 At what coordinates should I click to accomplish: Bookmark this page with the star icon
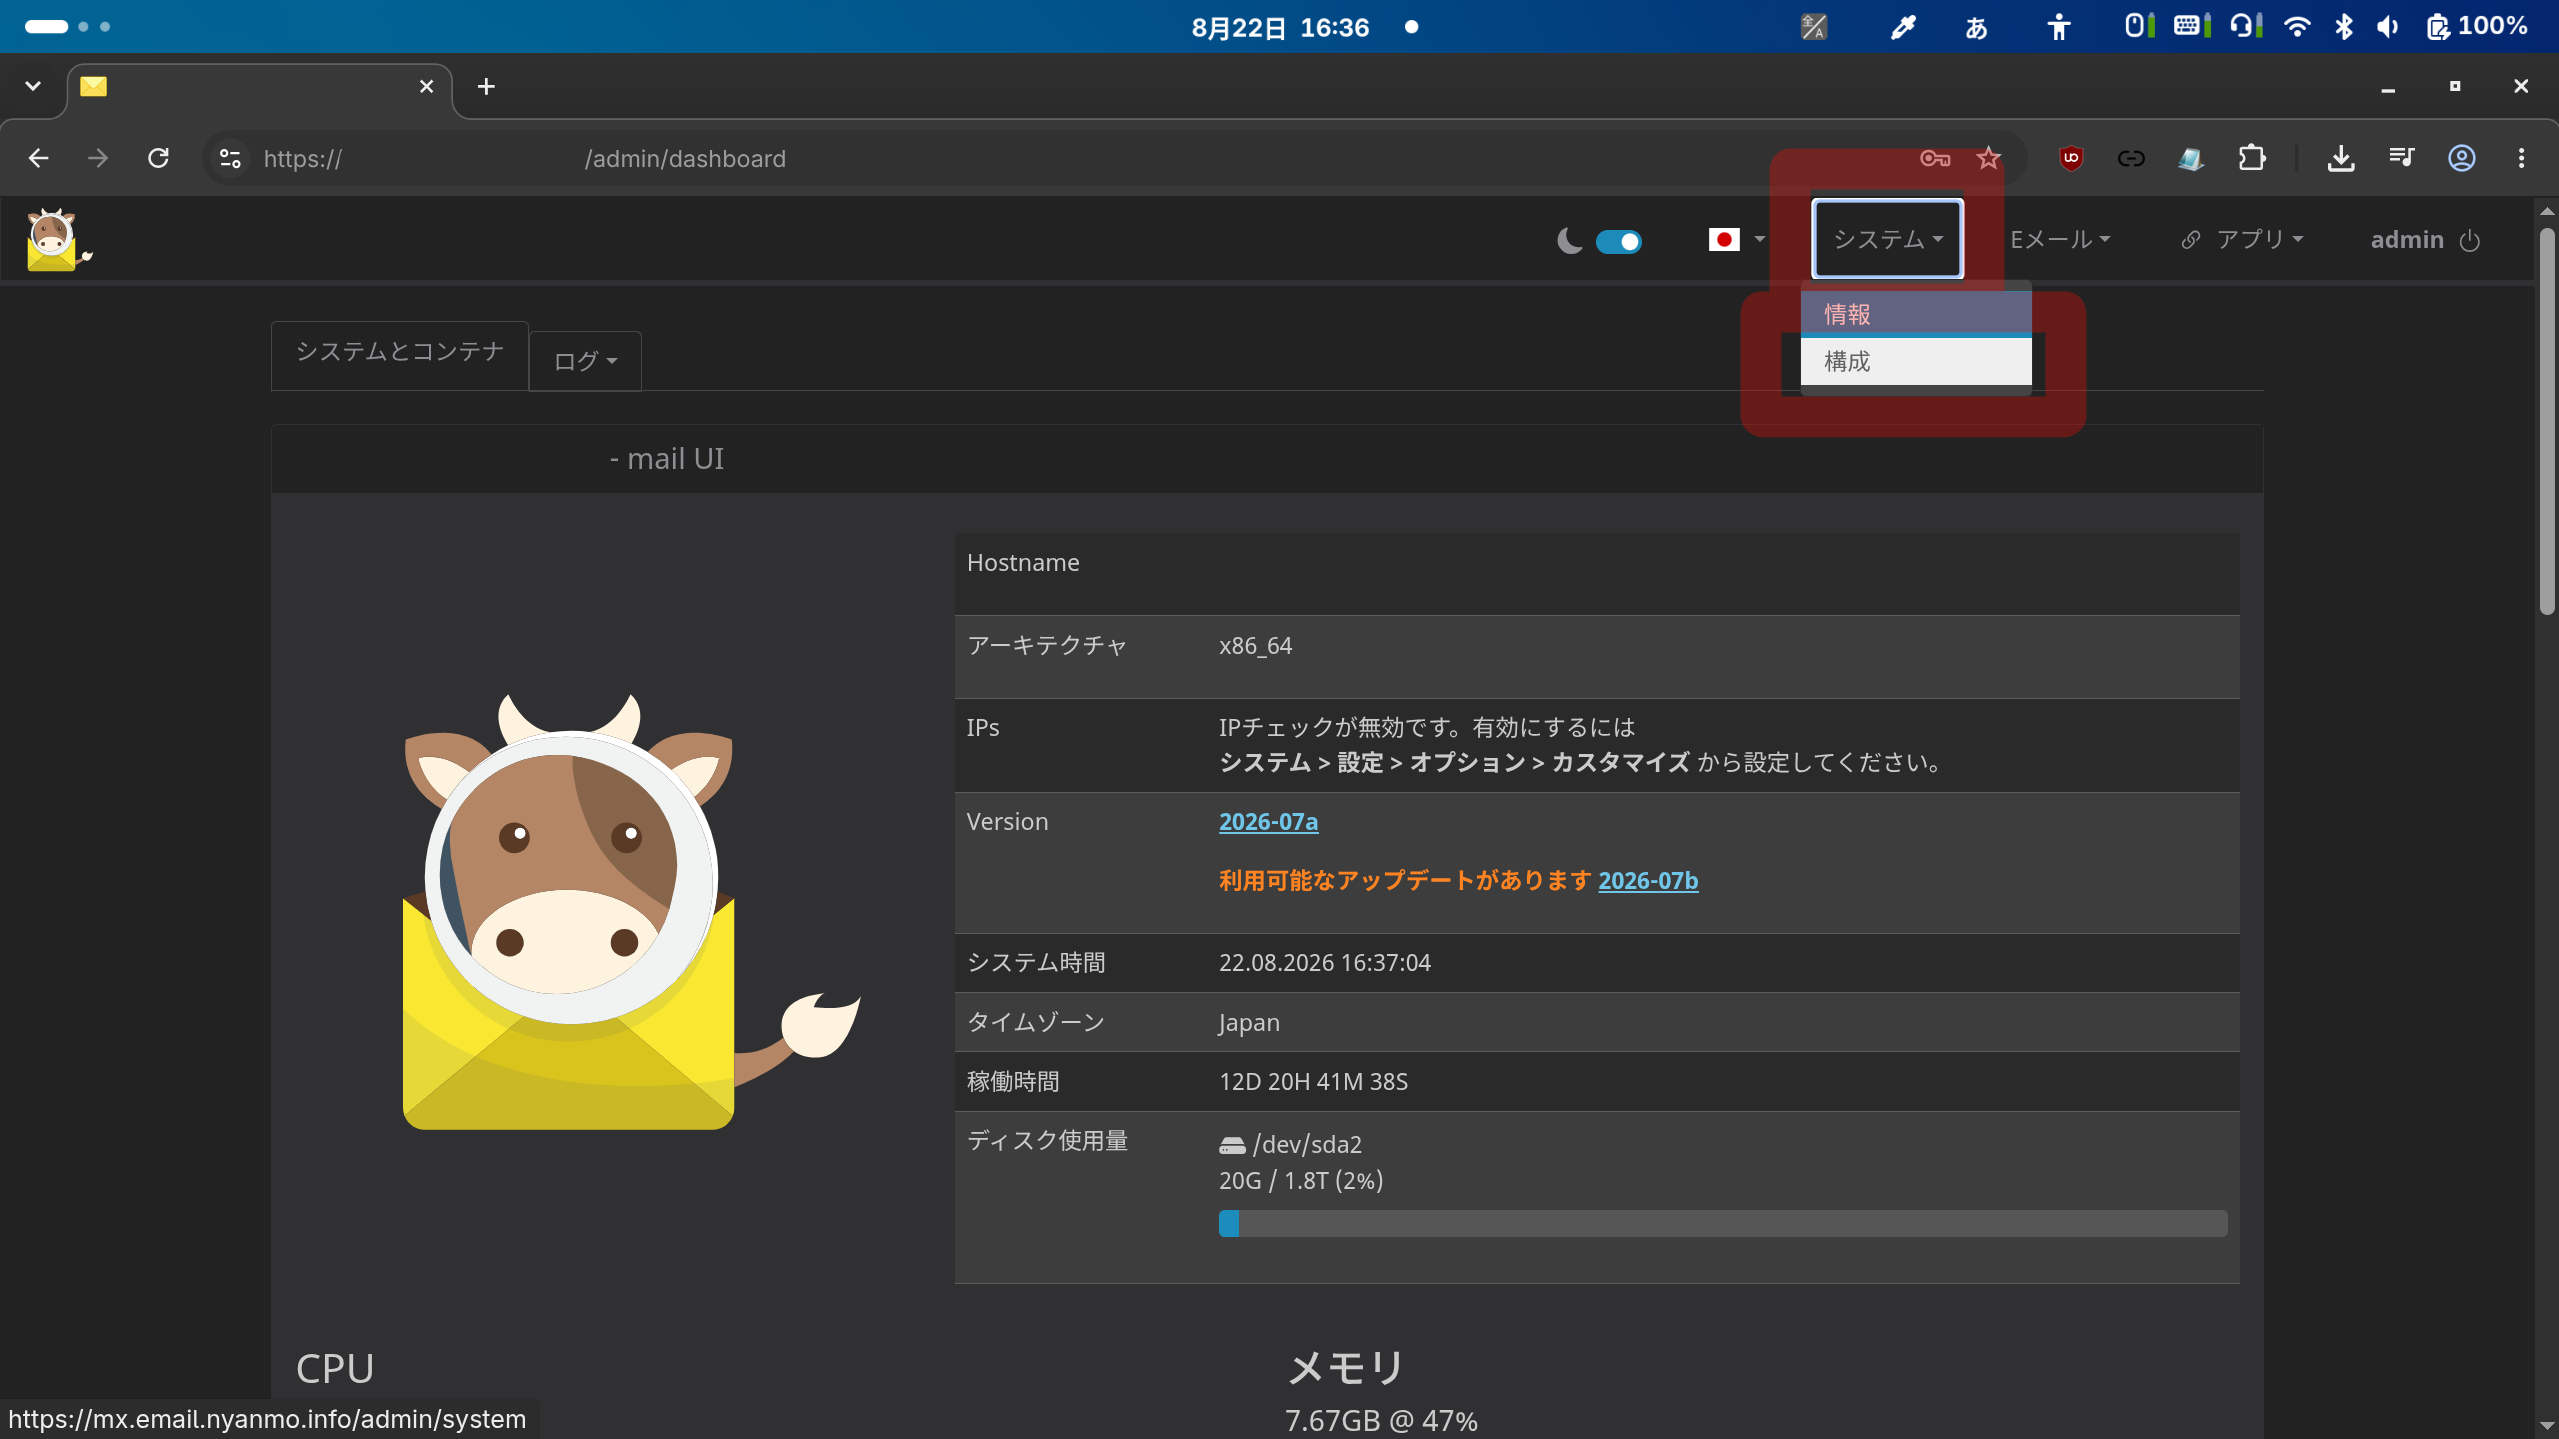point(1988,158)
